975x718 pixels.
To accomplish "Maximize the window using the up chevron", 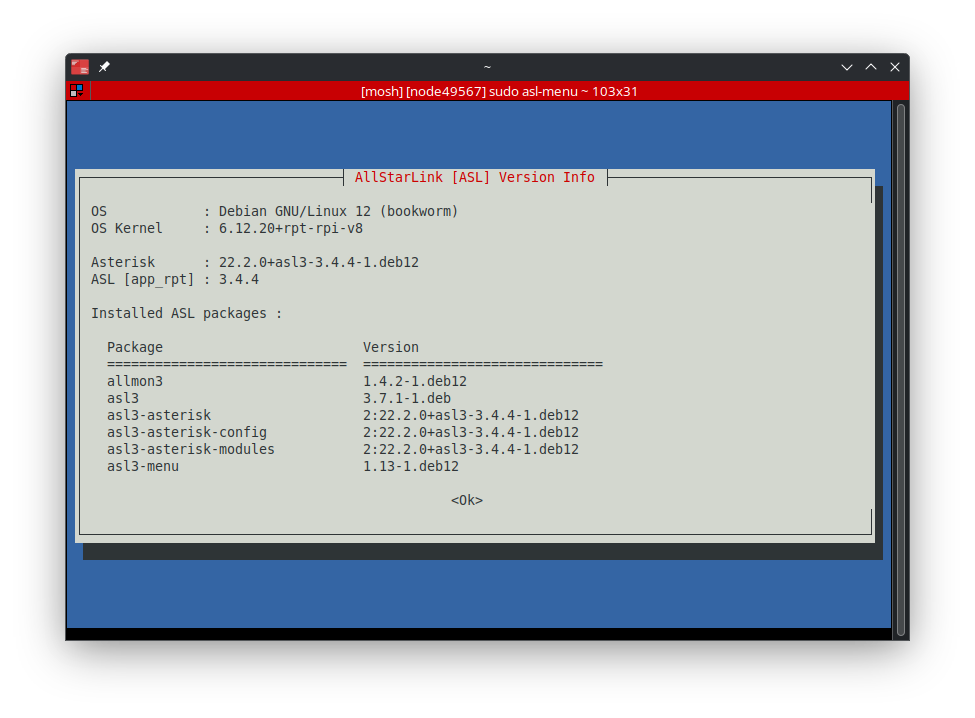I will tap(871, 67).
